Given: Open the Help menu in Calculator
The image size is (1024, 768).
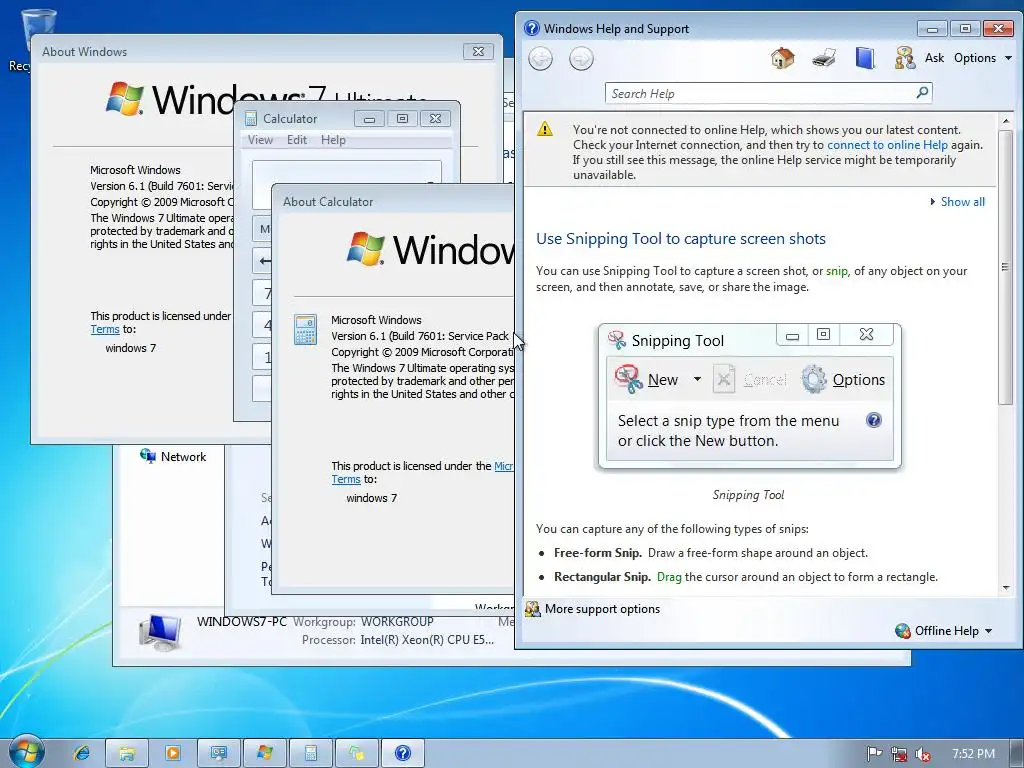Looking at the screenshot, I should pos(333,140).
